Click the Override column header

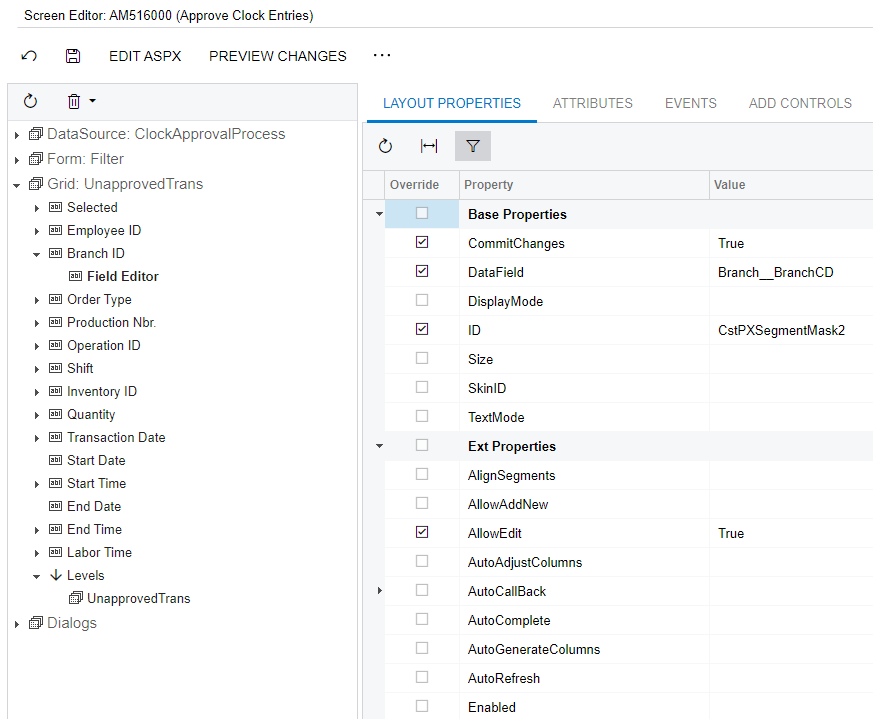[x=421, y=185]
